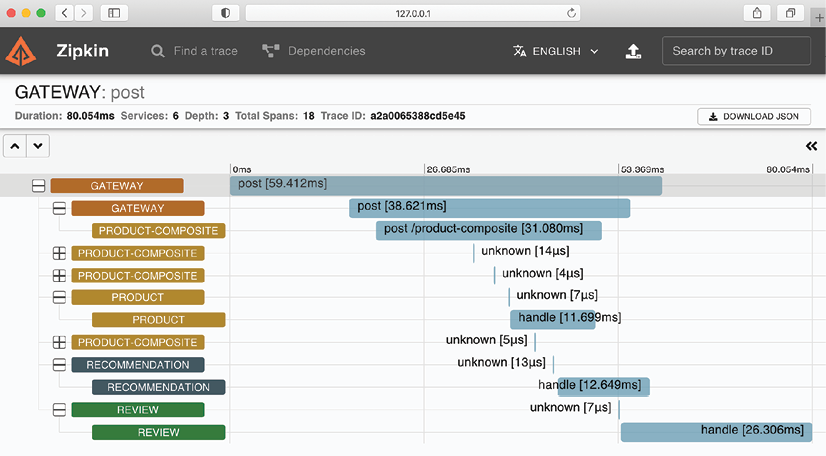The height and width of the screenshot is (456, 826).
Task: Collapse the side panel with double chevron
Action: [811, 146]
